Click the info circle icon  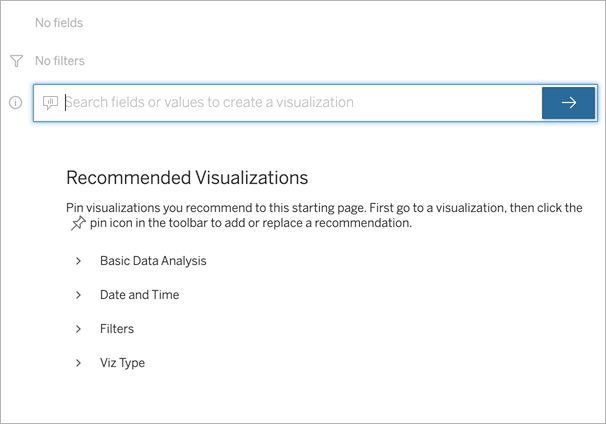click(16, 102)
